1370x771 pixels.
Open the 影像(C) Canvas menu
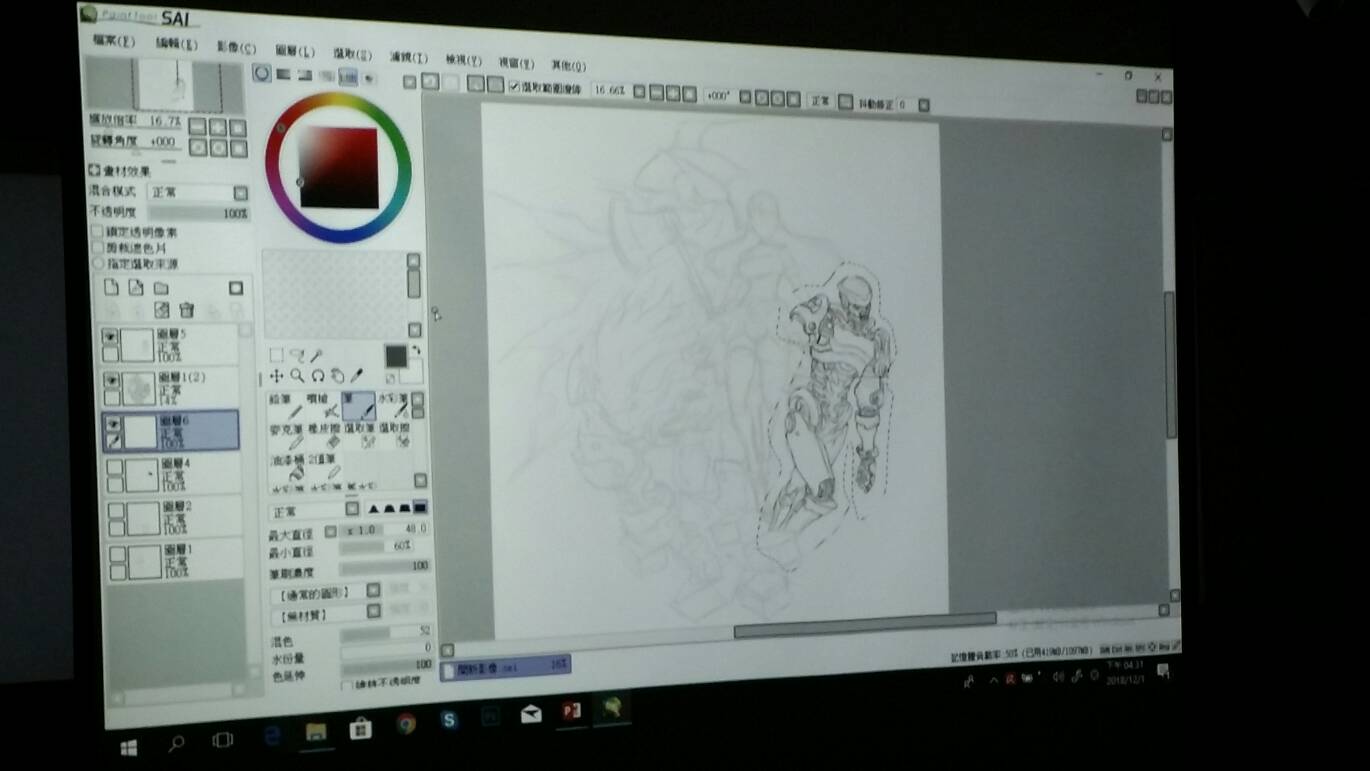236,48
